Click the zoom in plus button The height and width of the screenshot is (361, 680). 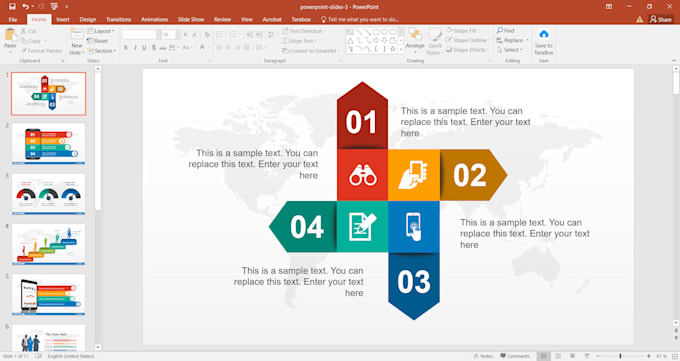tap(649, 356)
